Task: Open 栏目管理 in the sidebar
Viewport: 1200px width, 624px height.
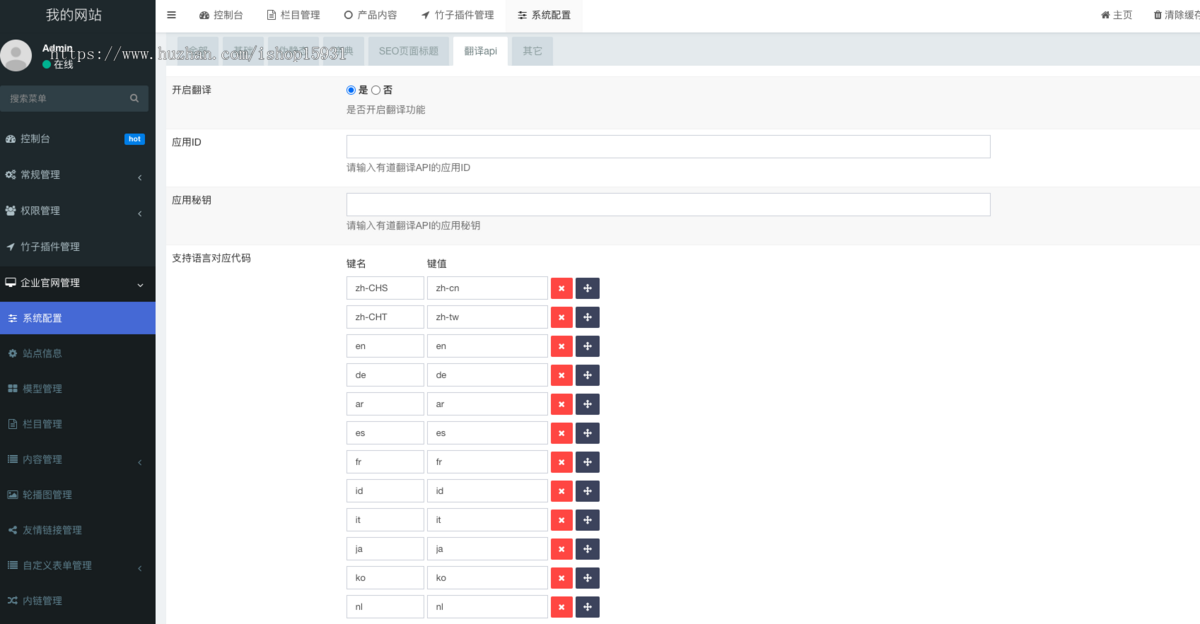Action: 77,424
